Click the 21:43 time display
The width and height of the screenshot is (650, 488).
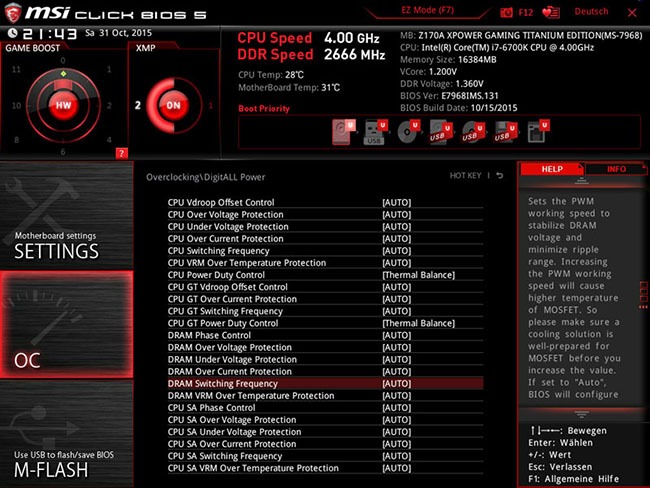click(50, 34)
